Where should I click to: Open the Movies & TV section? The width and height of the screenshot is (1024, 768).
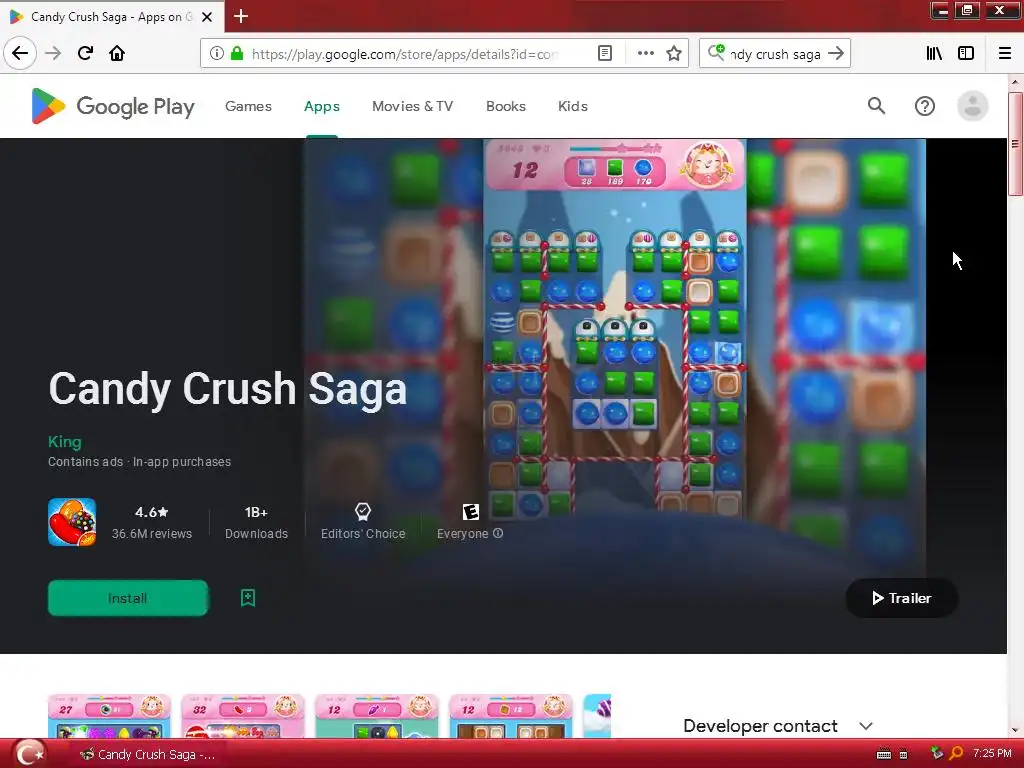click(413, 106)
